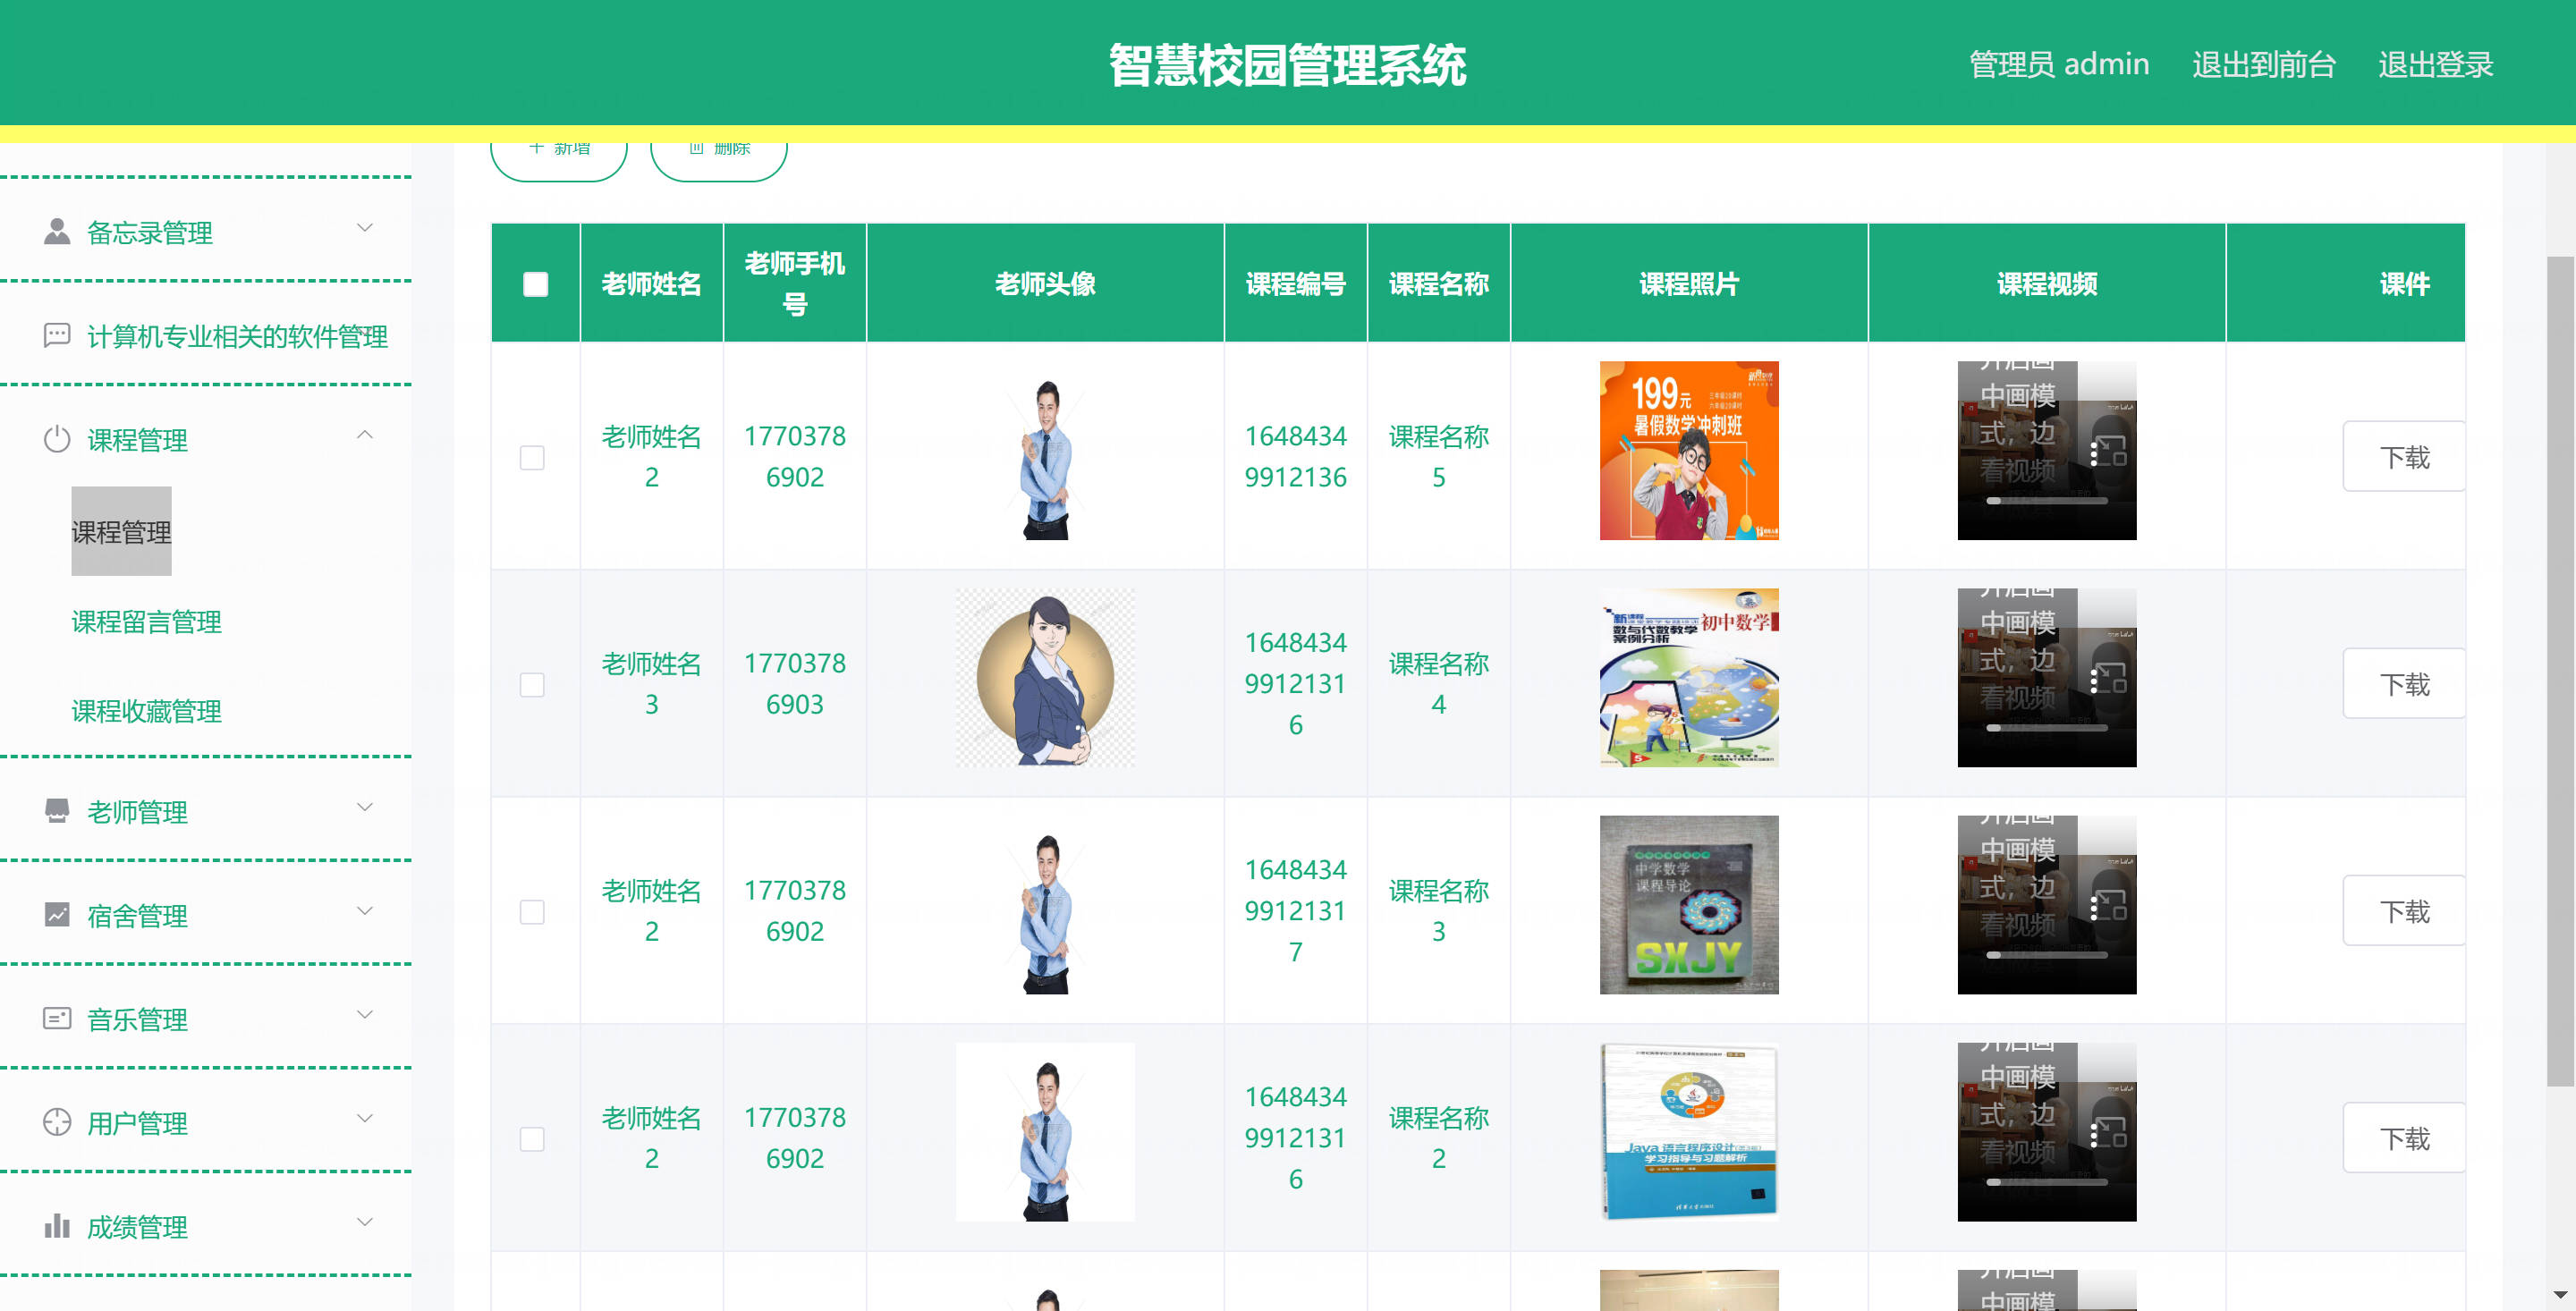The image size is (2576, 1311).
Task: Click phone number cell 17703786903
Action: click(x=794, y=683)
